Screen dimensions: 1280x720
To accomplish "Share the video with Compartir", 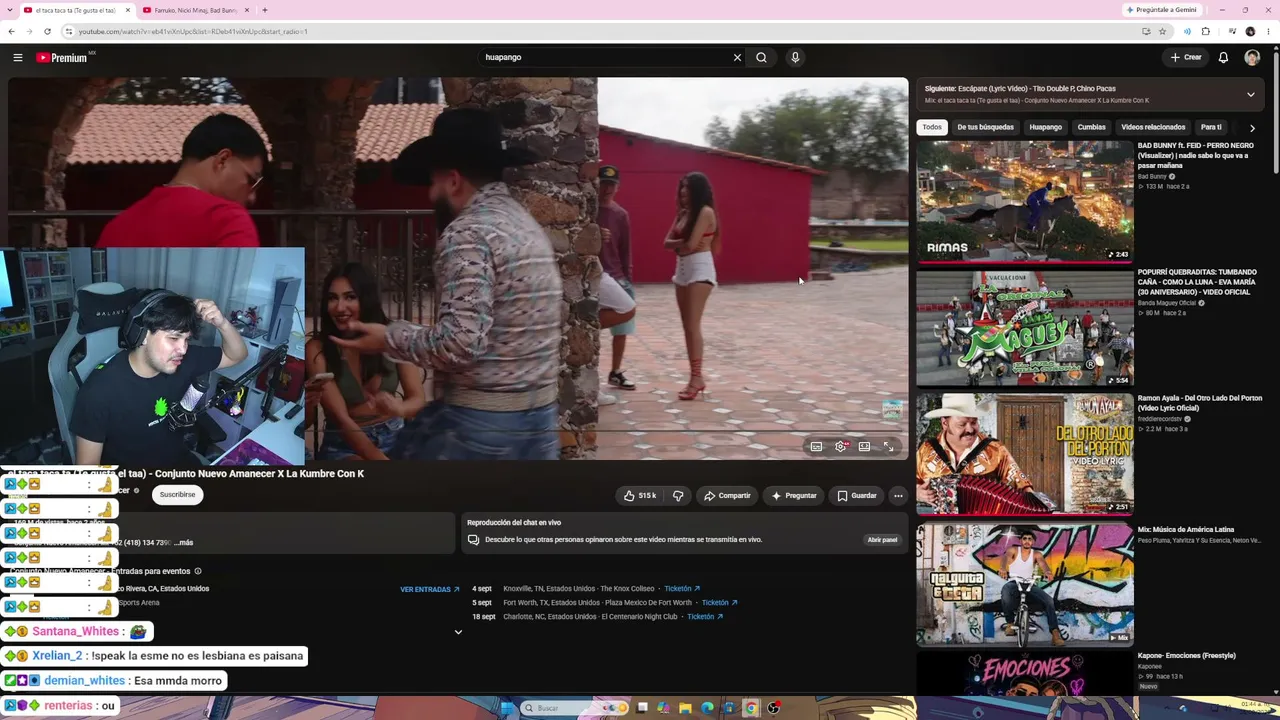I will tap(727, 495).
